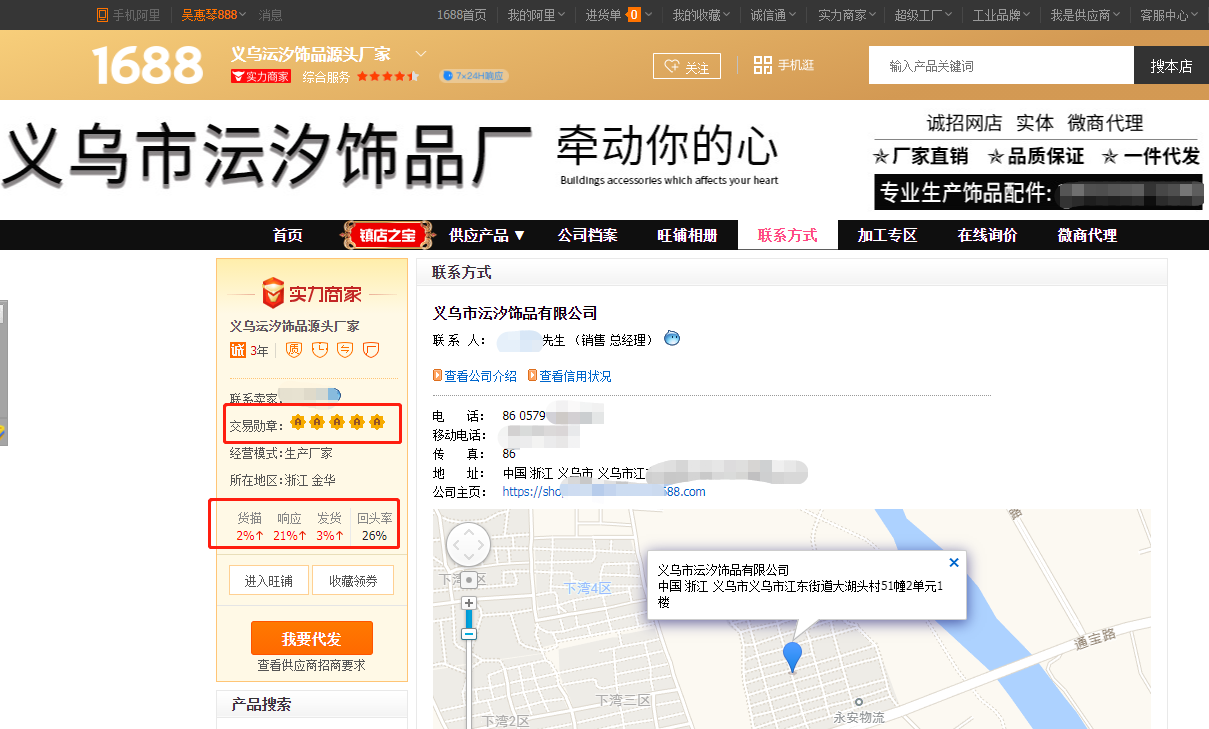Click the 进入旺铺 button
This screenshot has width=1209, height=729.
(x=269, y=580)
